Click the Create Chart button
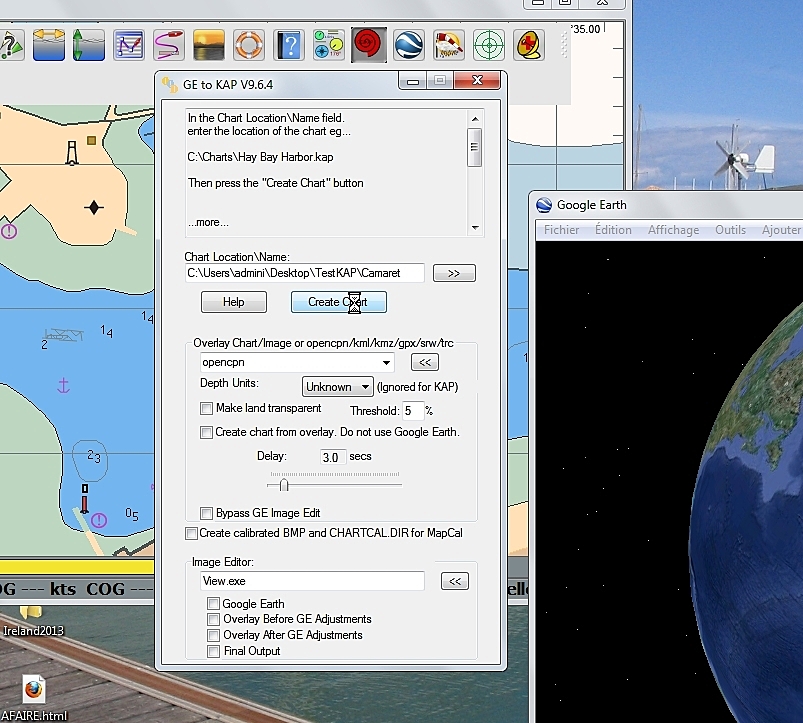Viewport: 803px width, 723px height. [x=339, y=302]
